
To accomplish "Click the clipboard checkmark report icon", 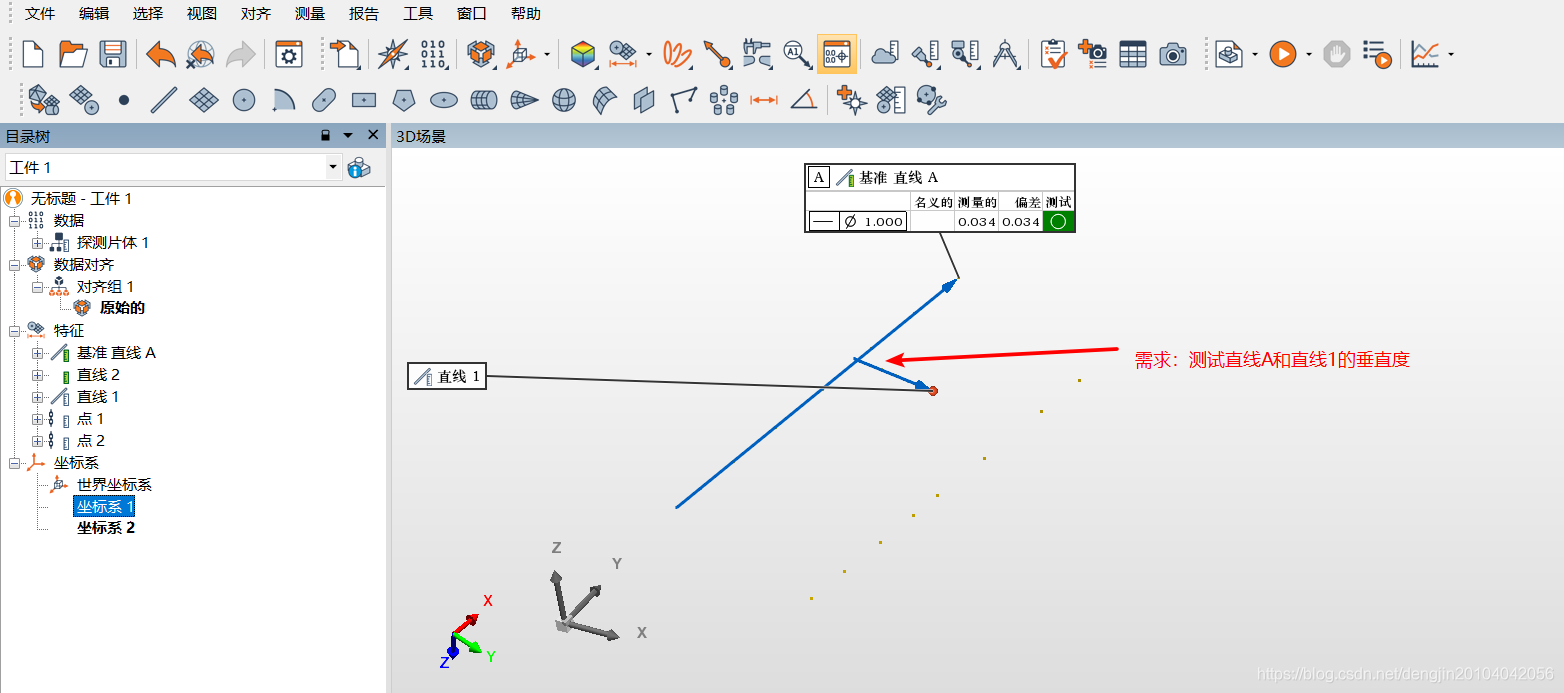I will 1053,54.
